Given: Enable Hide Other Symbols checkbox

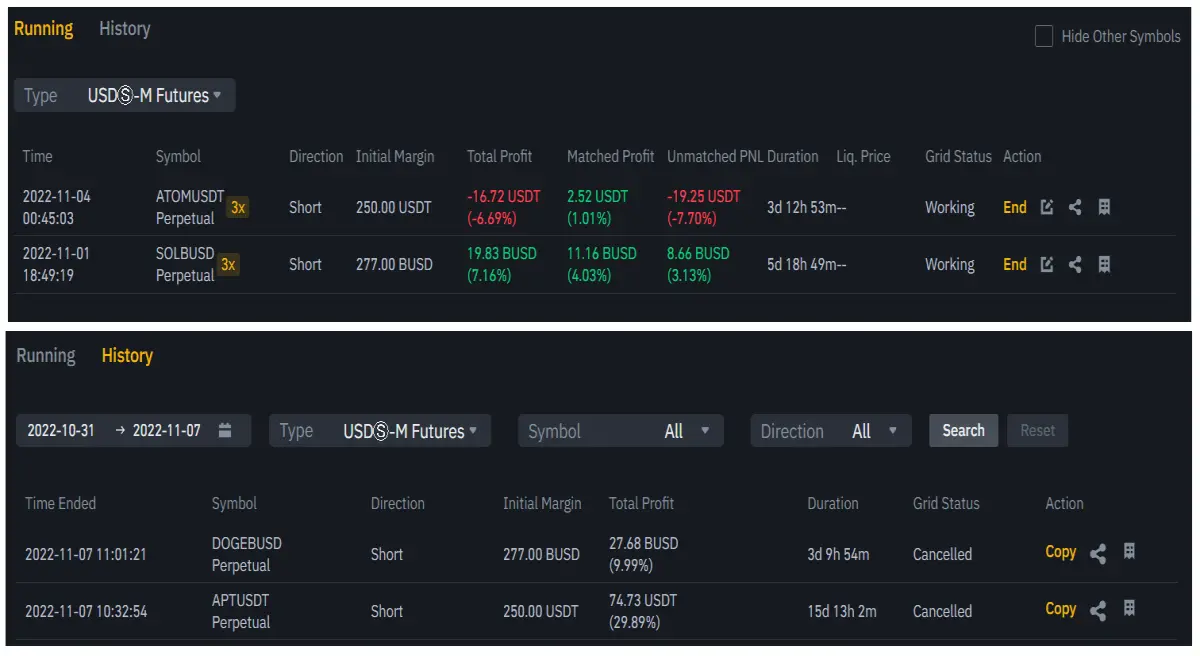Looking at the screenshot, I should 1043,37.
